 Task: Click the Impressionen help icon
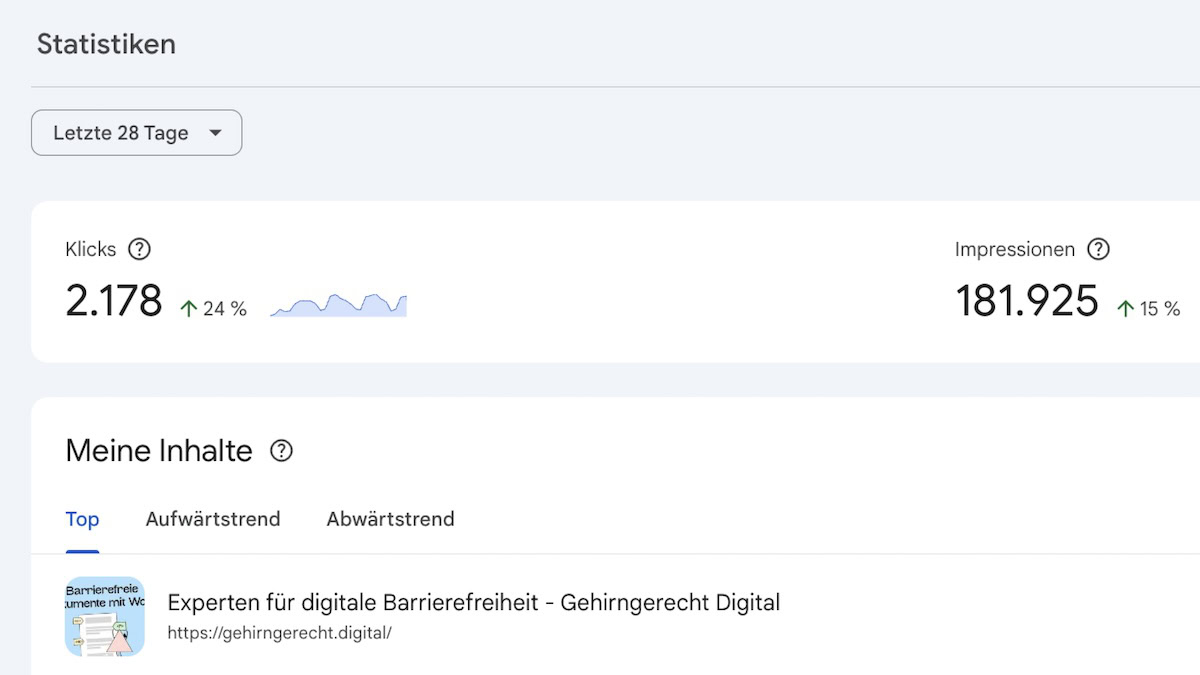point(1098,250)
